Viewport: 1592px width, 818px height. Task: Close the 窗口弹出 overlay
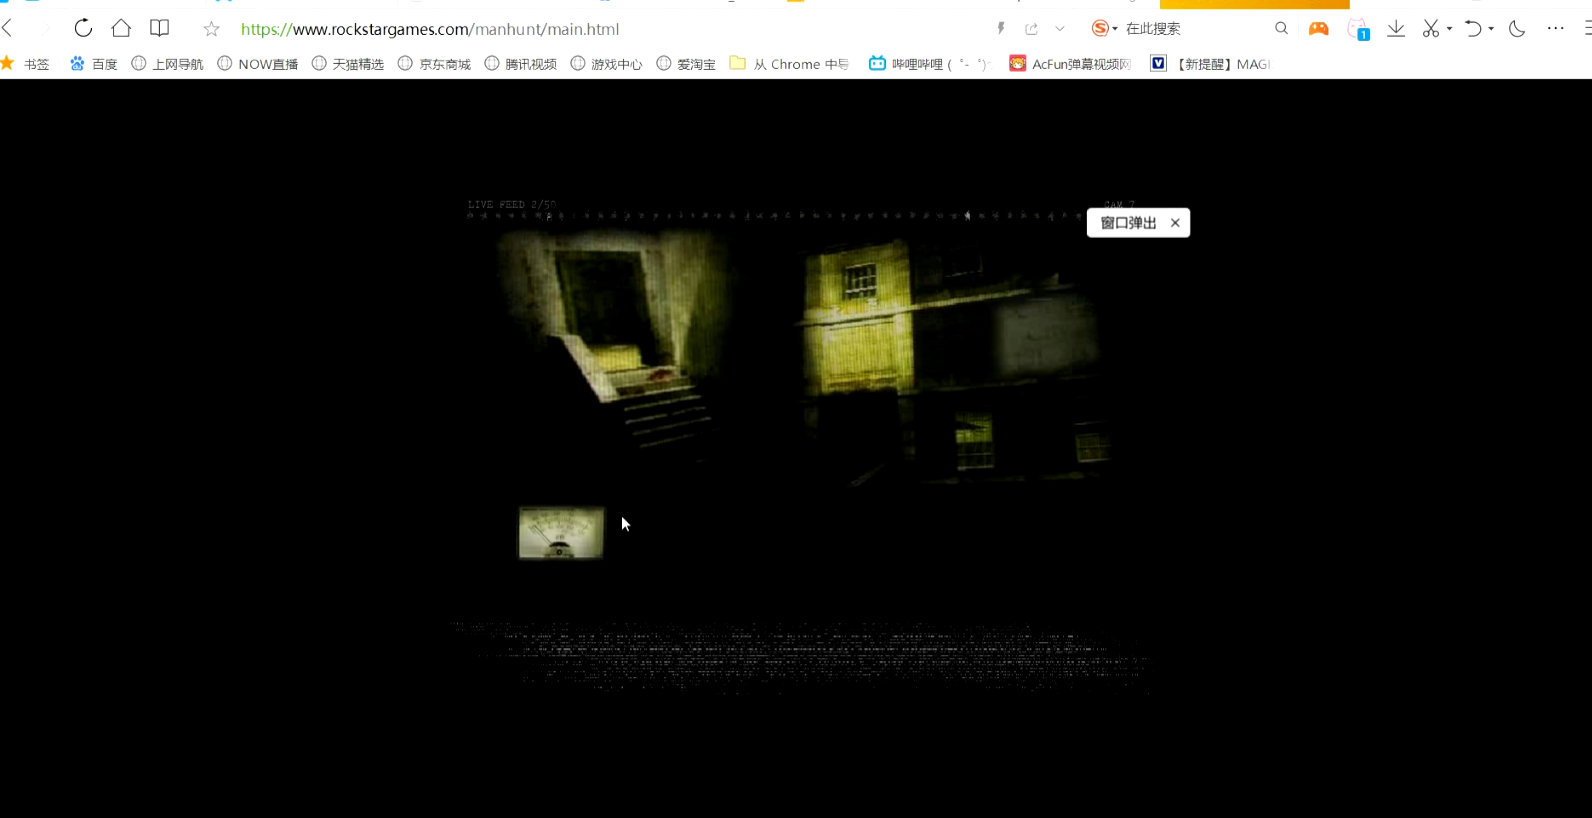coord(1175,223)
